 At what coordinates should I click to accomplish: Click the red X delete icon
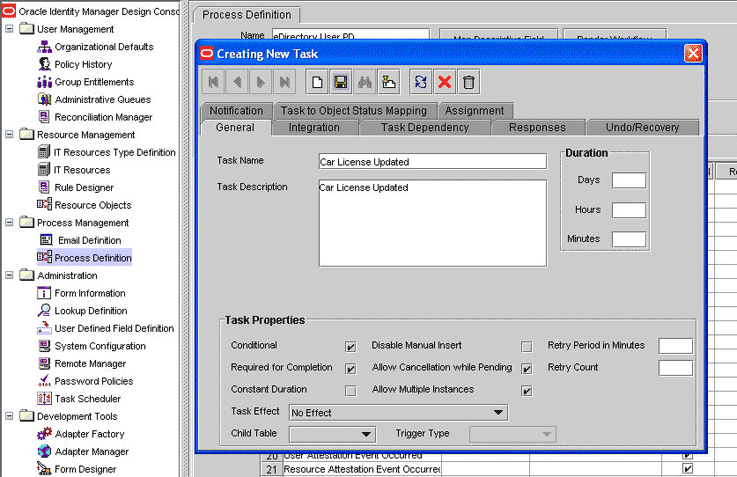click(x=444, y=82)
